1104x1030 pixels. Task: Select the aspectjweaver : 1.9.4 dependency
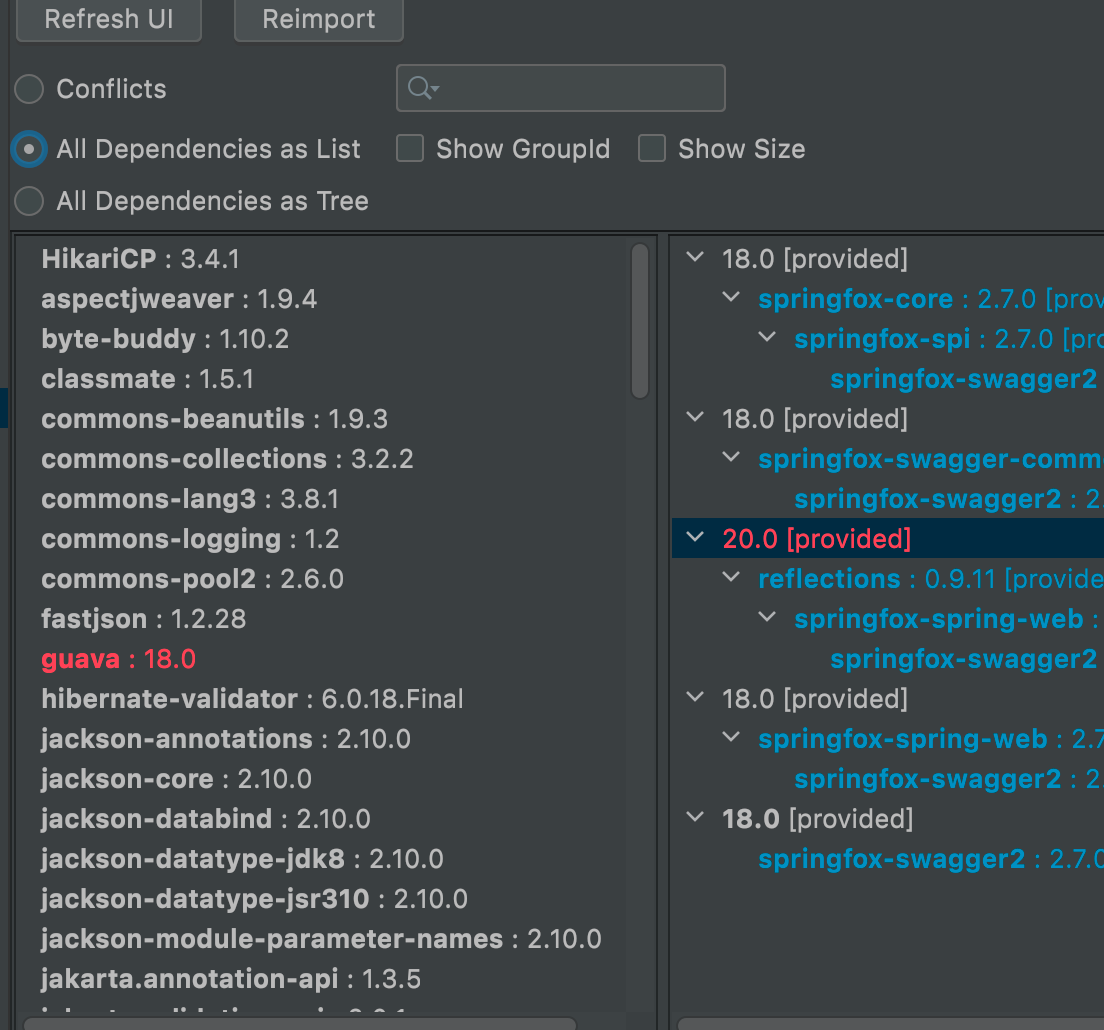180,299
